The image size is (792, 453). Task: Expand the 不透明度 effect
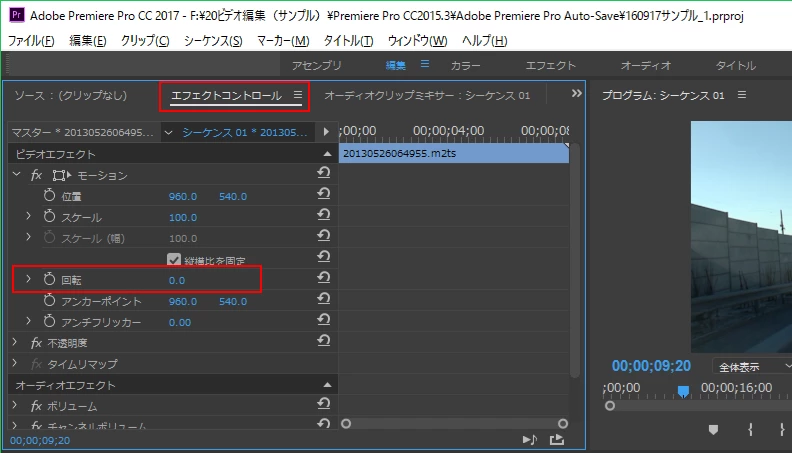(15, 342)
